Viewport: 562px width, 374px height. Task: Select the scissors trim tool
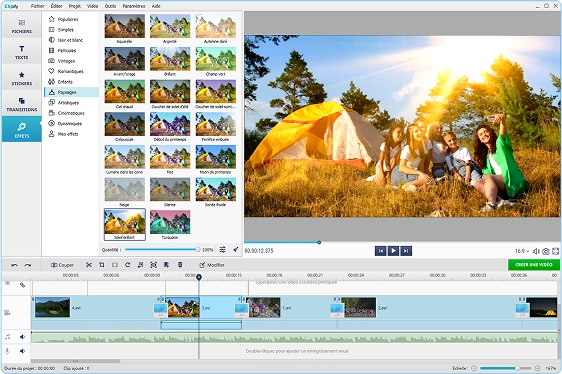click(89, 265)
